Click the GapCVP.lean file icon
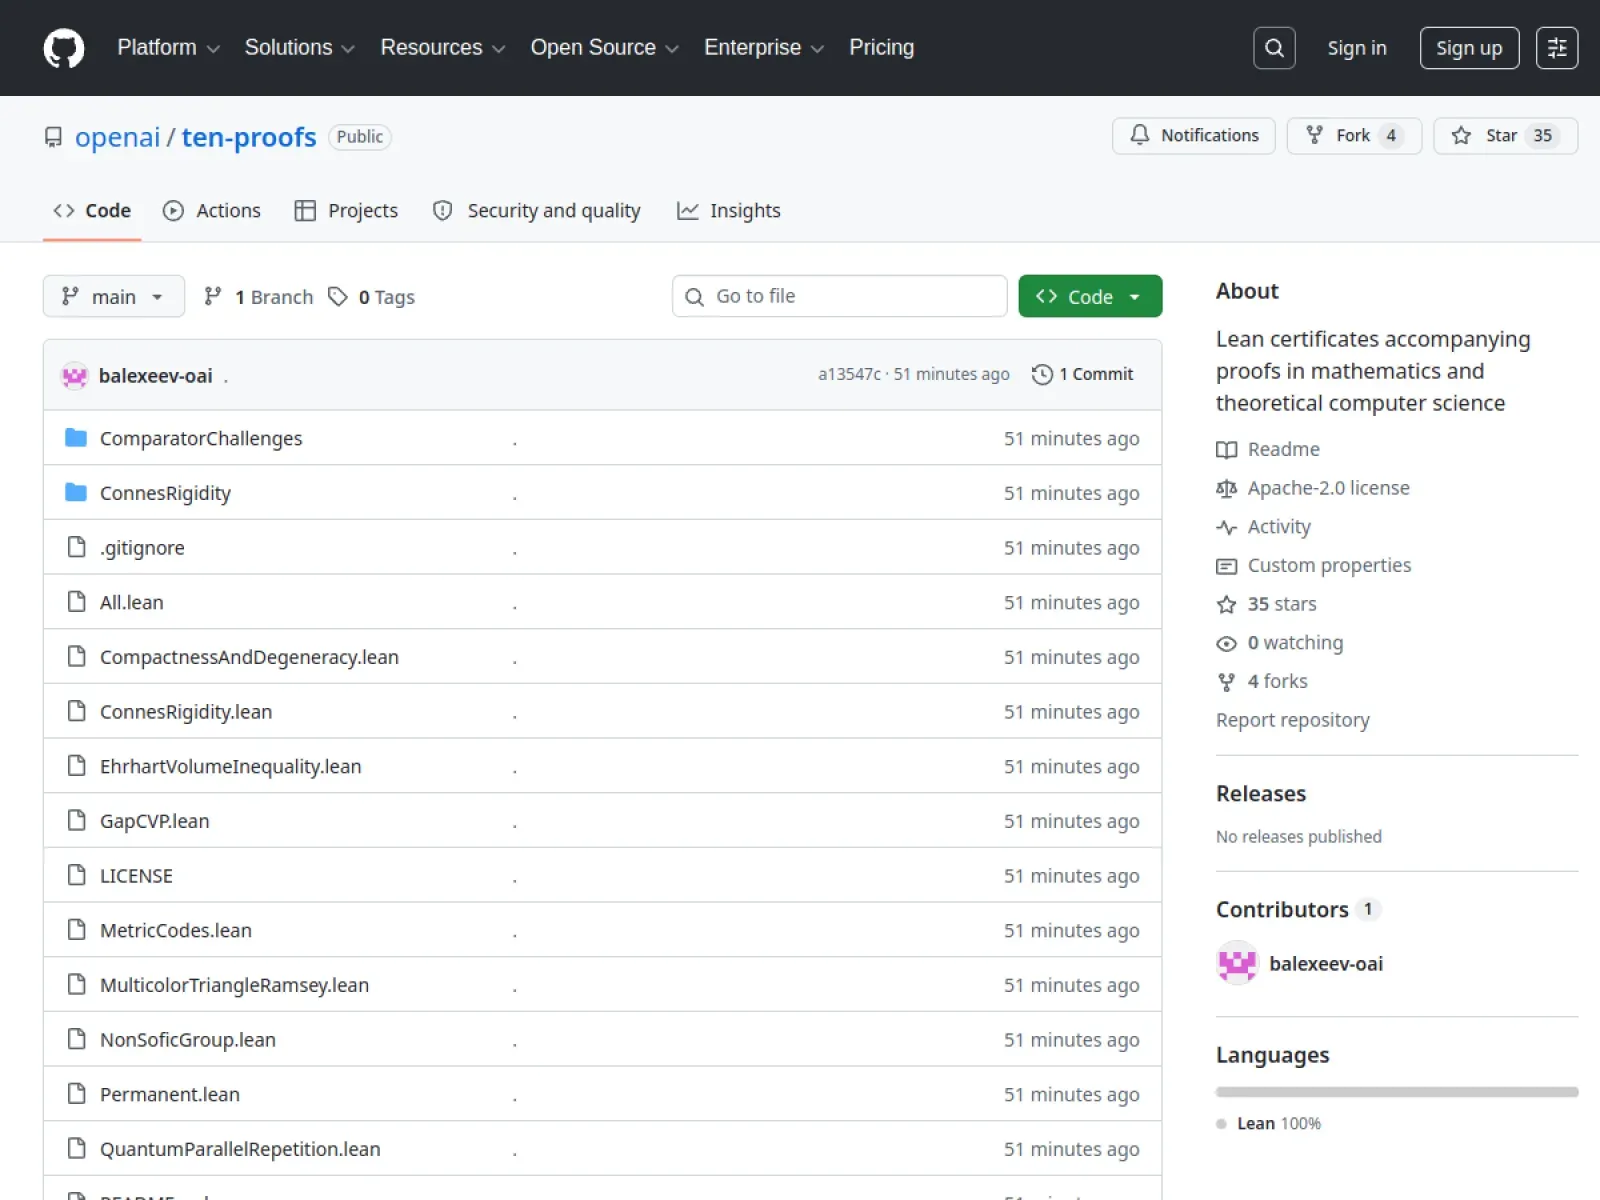Screen dimensions: 1600x1200 click(76, 821)
